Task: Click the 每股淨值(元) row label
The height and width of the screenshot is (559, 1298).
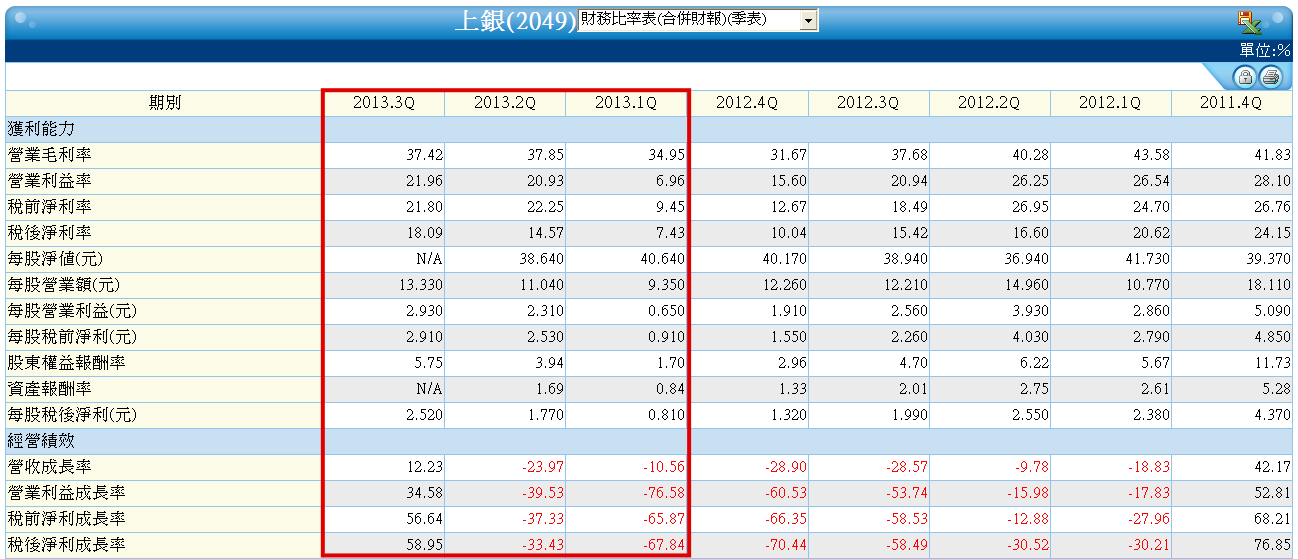Action: (x=56, y=259)
